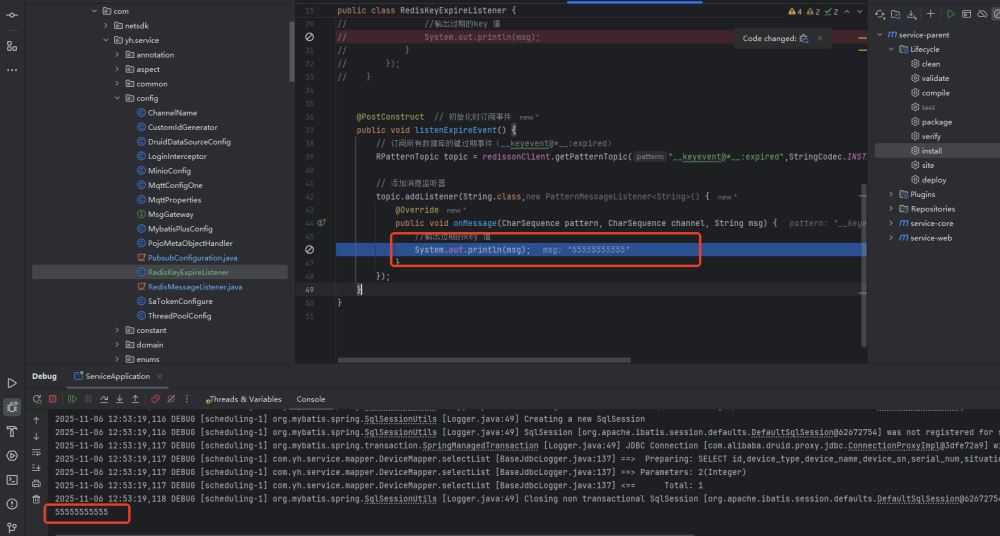Viewport: 1000px width, 536px height.
Task: Open Run tool window icon
Action: pos(11,383)
